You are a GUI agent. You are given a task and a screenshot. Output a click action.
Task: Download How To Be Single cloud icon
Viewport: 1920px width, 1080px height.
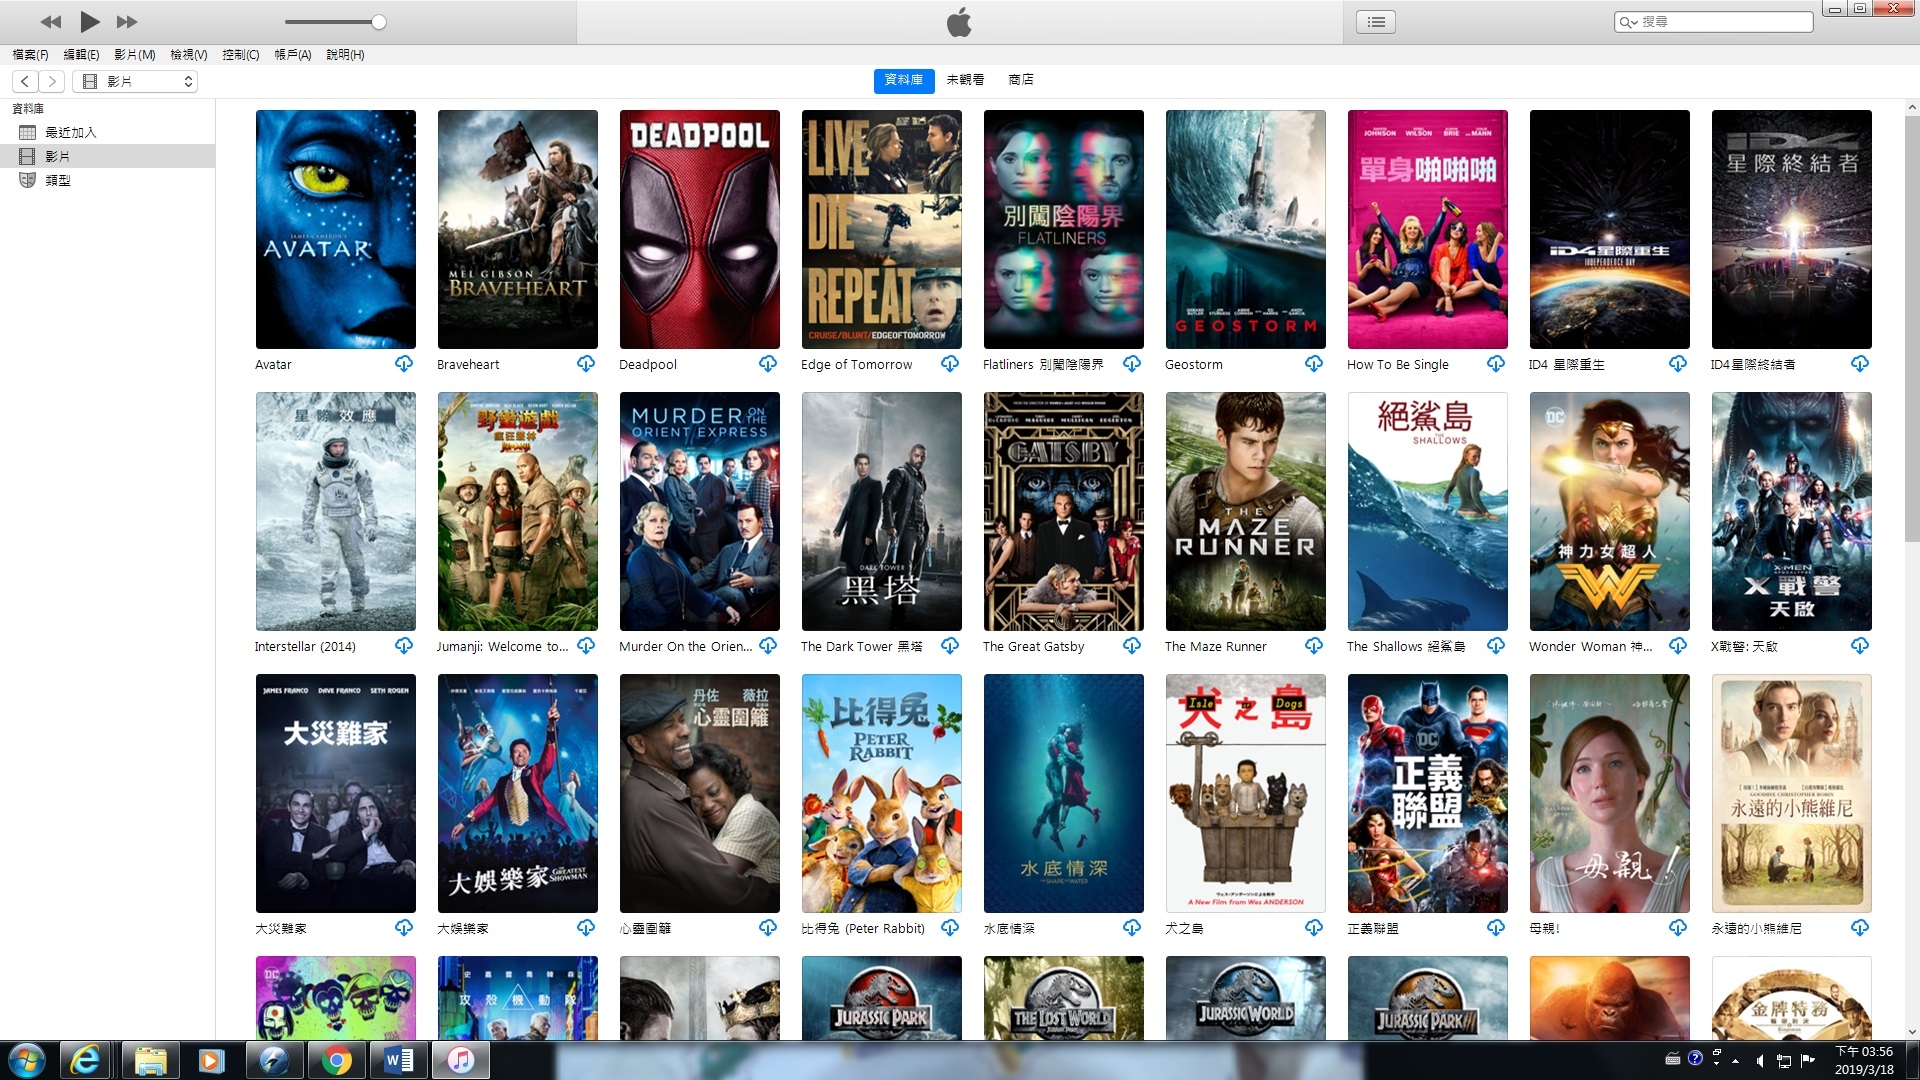pyautogui.click(x=1496, y=364)
